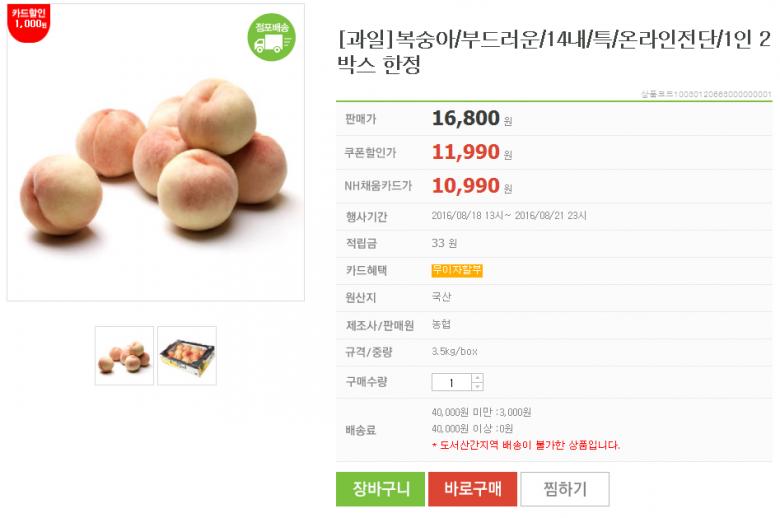Decrease purchase quantity with the down arrow

pos(477,386)
